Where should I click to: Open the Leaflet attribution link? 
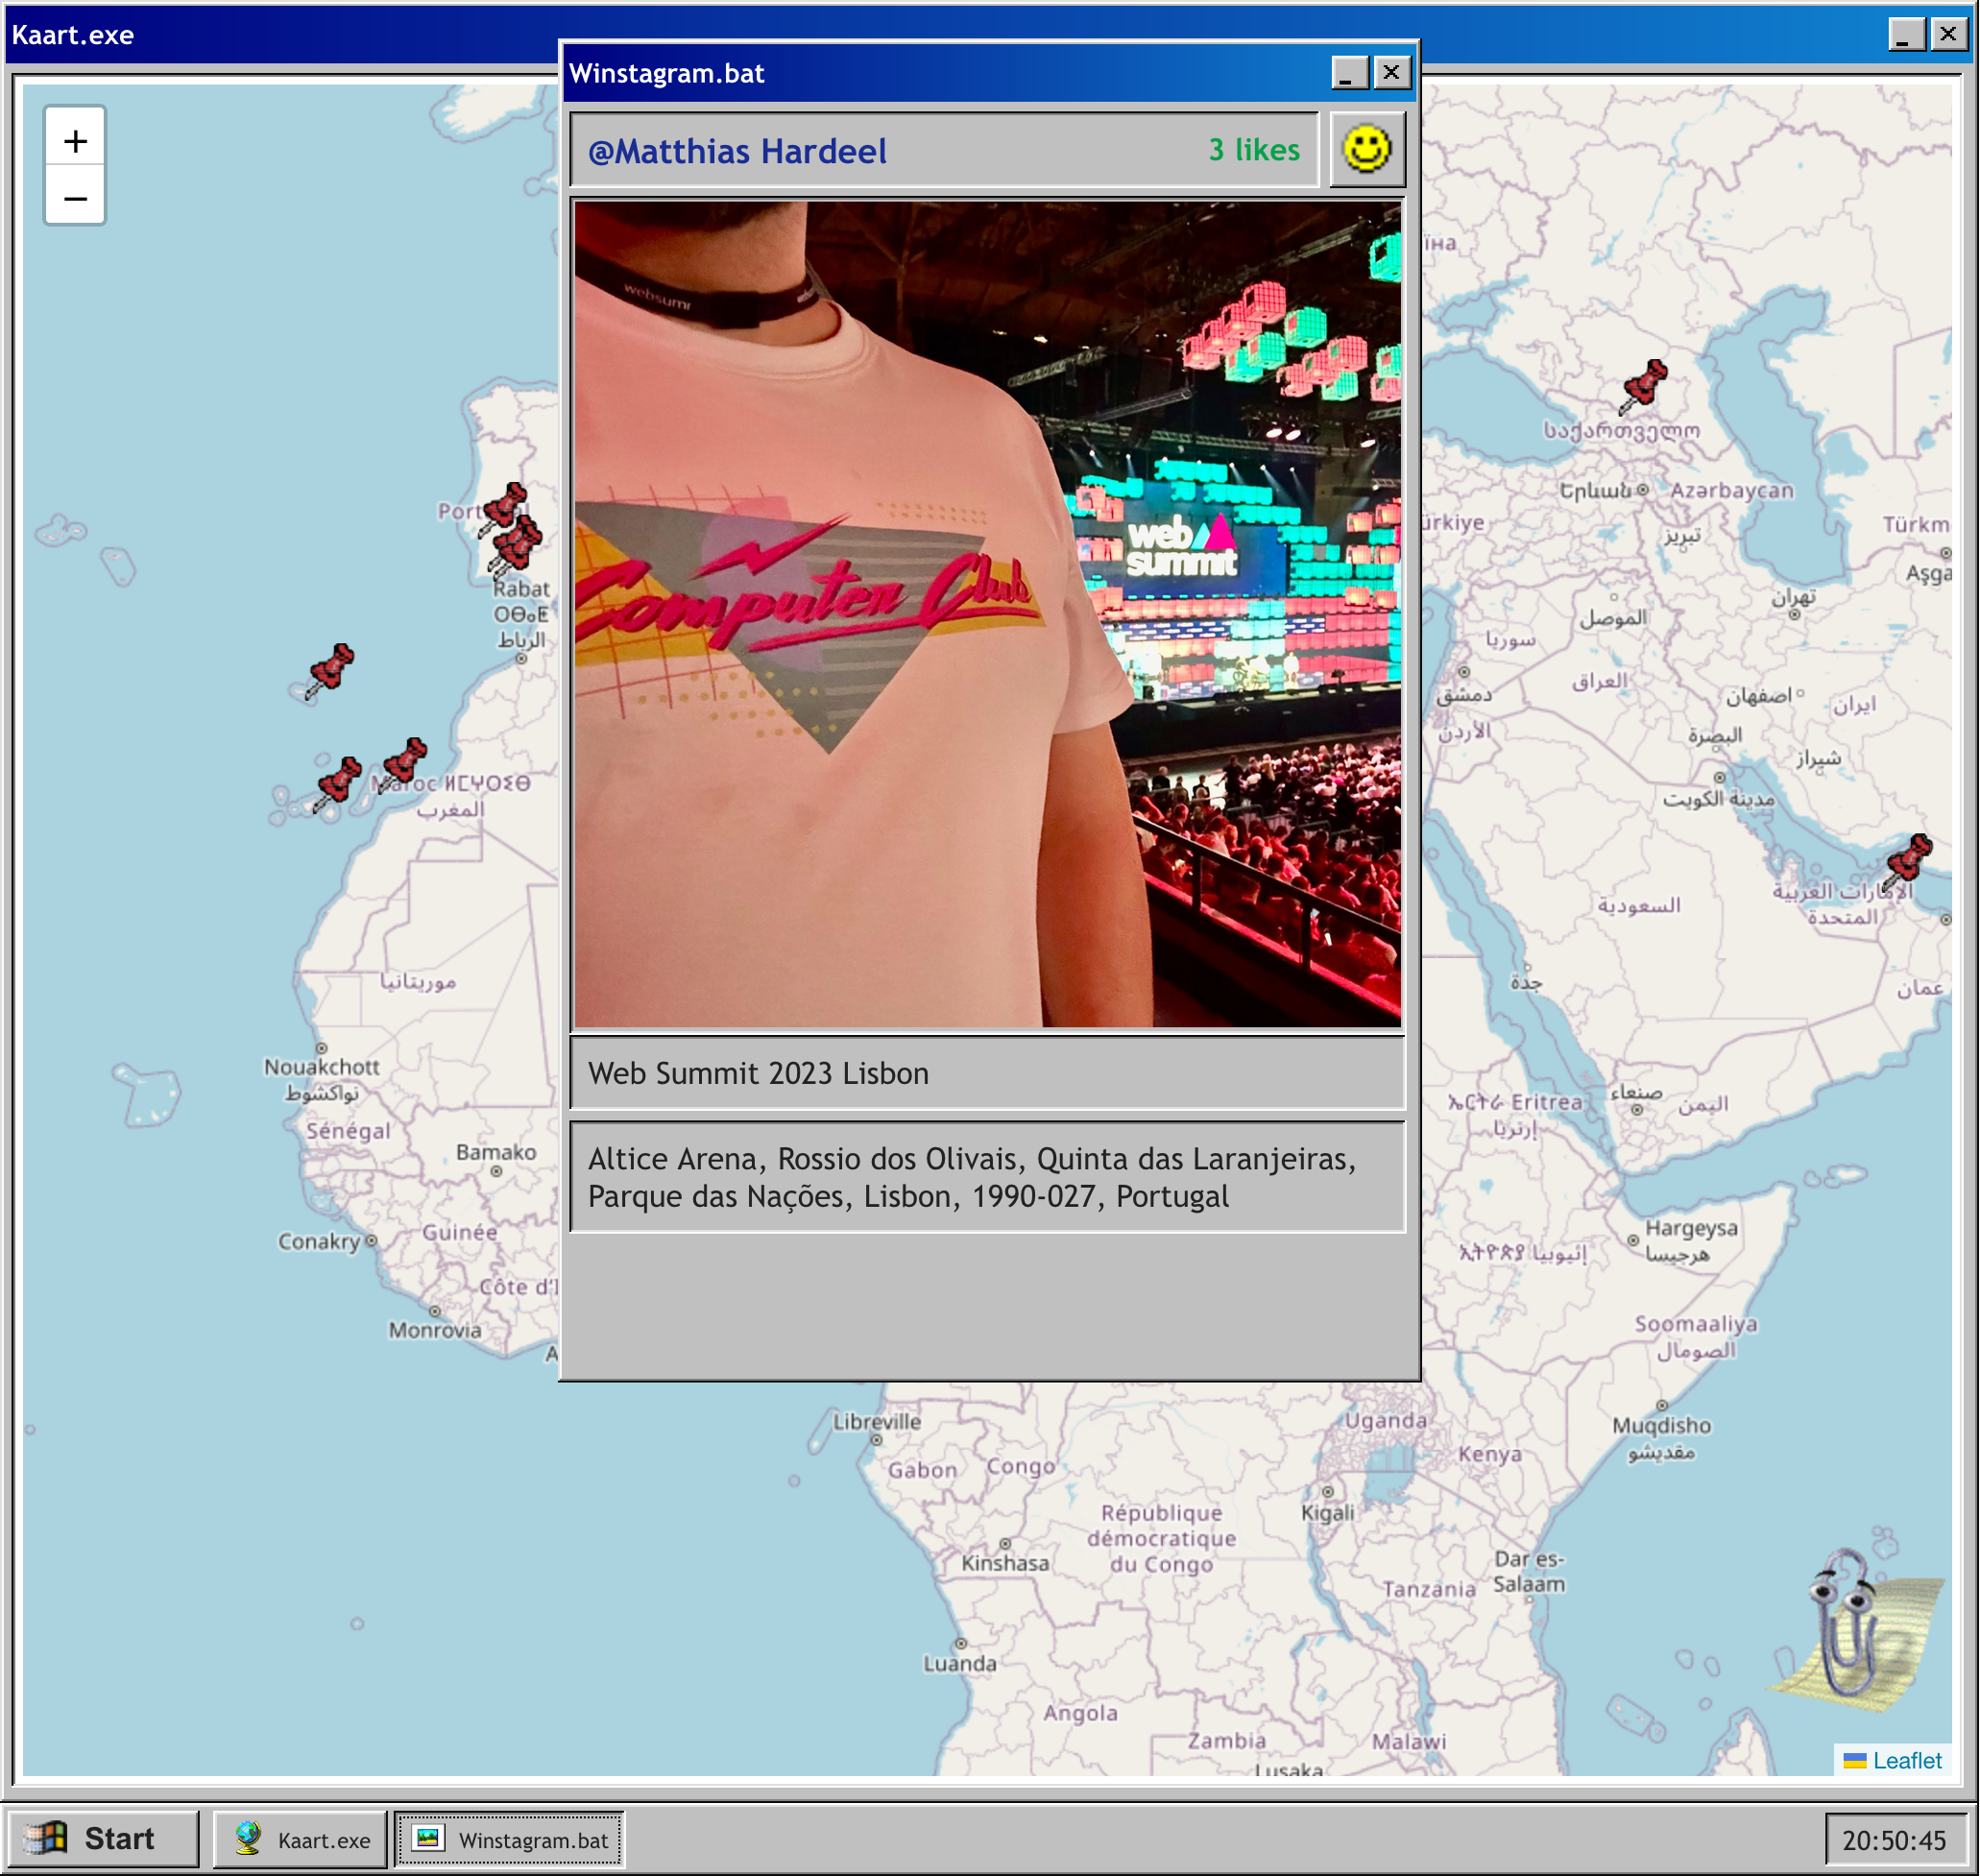pyautogui.click(x=1905, y=1760)
